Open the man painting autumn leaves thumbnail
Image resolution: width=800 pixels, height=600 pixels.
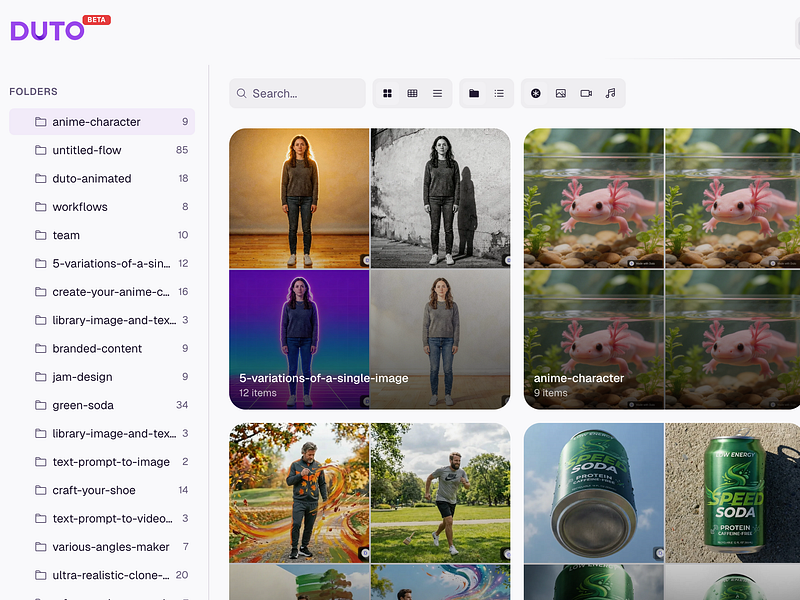pos(299,493)
